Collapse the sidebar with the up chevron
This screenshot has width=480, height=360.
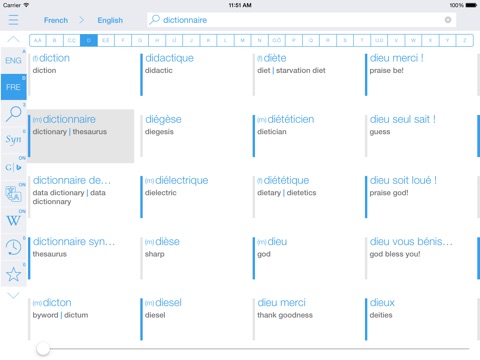point(13,39)
